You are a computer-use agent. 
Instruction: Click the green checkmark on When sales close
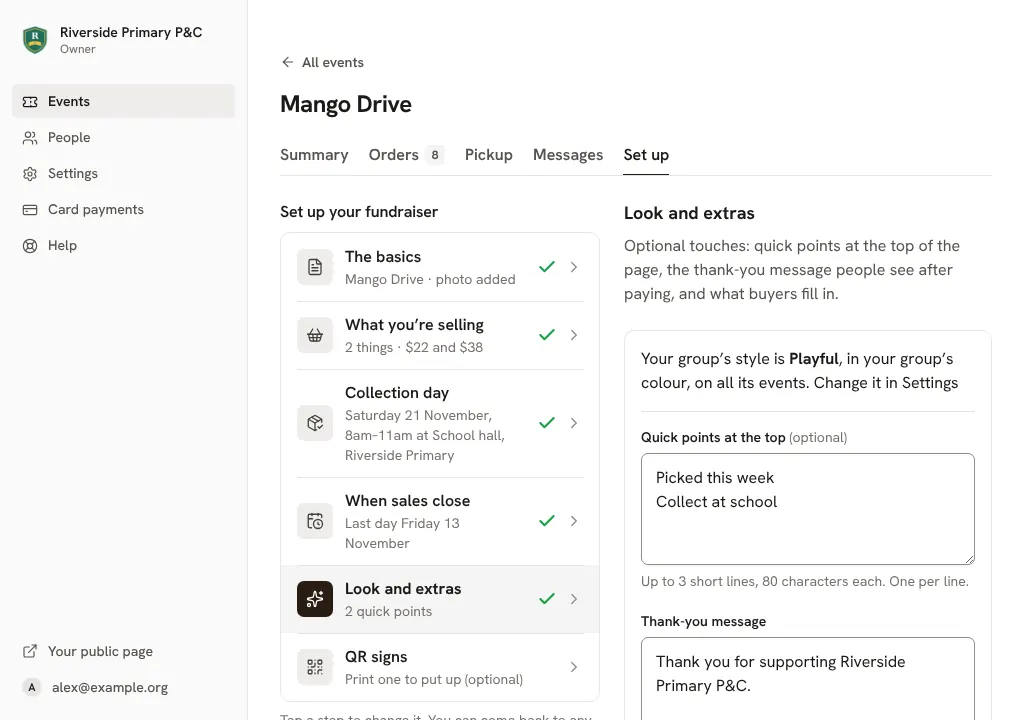[547, 521]
